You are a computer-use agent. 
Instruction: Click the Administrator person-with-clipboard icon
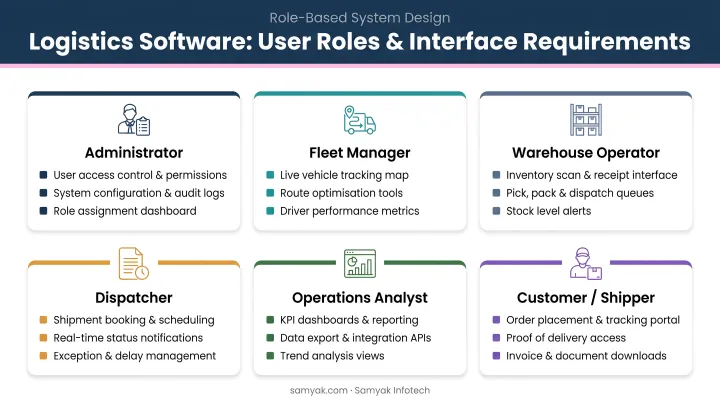point(134,120)
